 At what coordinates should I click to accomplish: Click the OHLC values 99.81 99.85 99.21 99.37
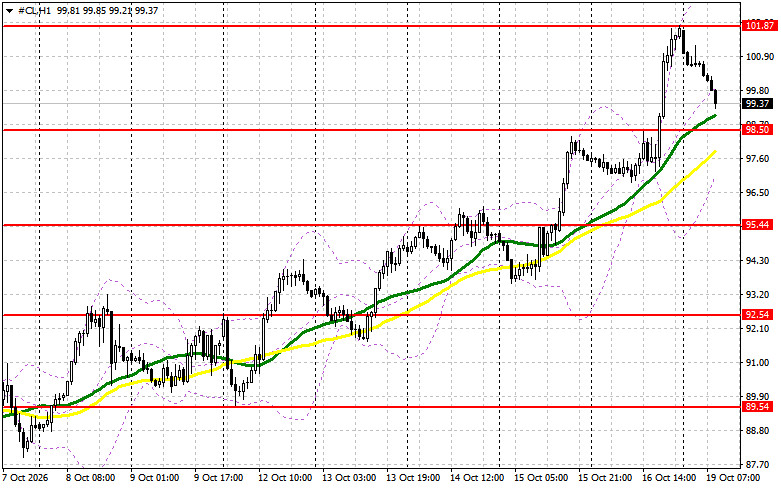coord(108,10)
